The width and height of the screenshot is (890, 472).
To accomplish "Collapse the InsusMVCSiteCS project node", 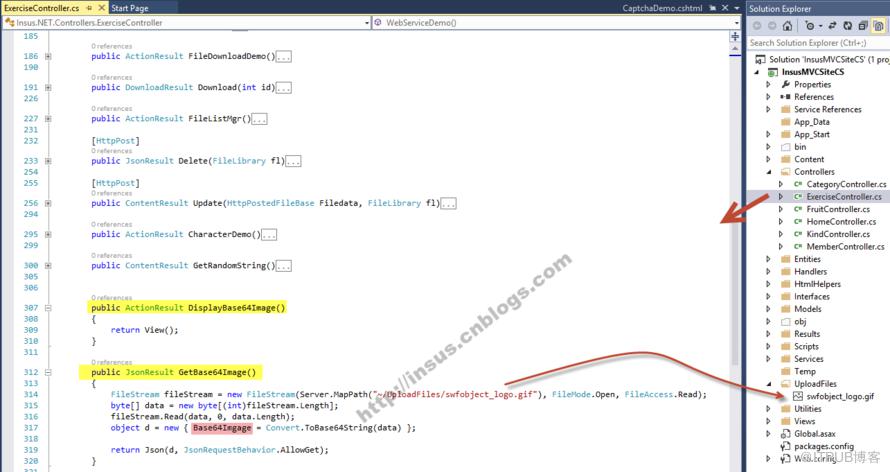I will [757, 72].
